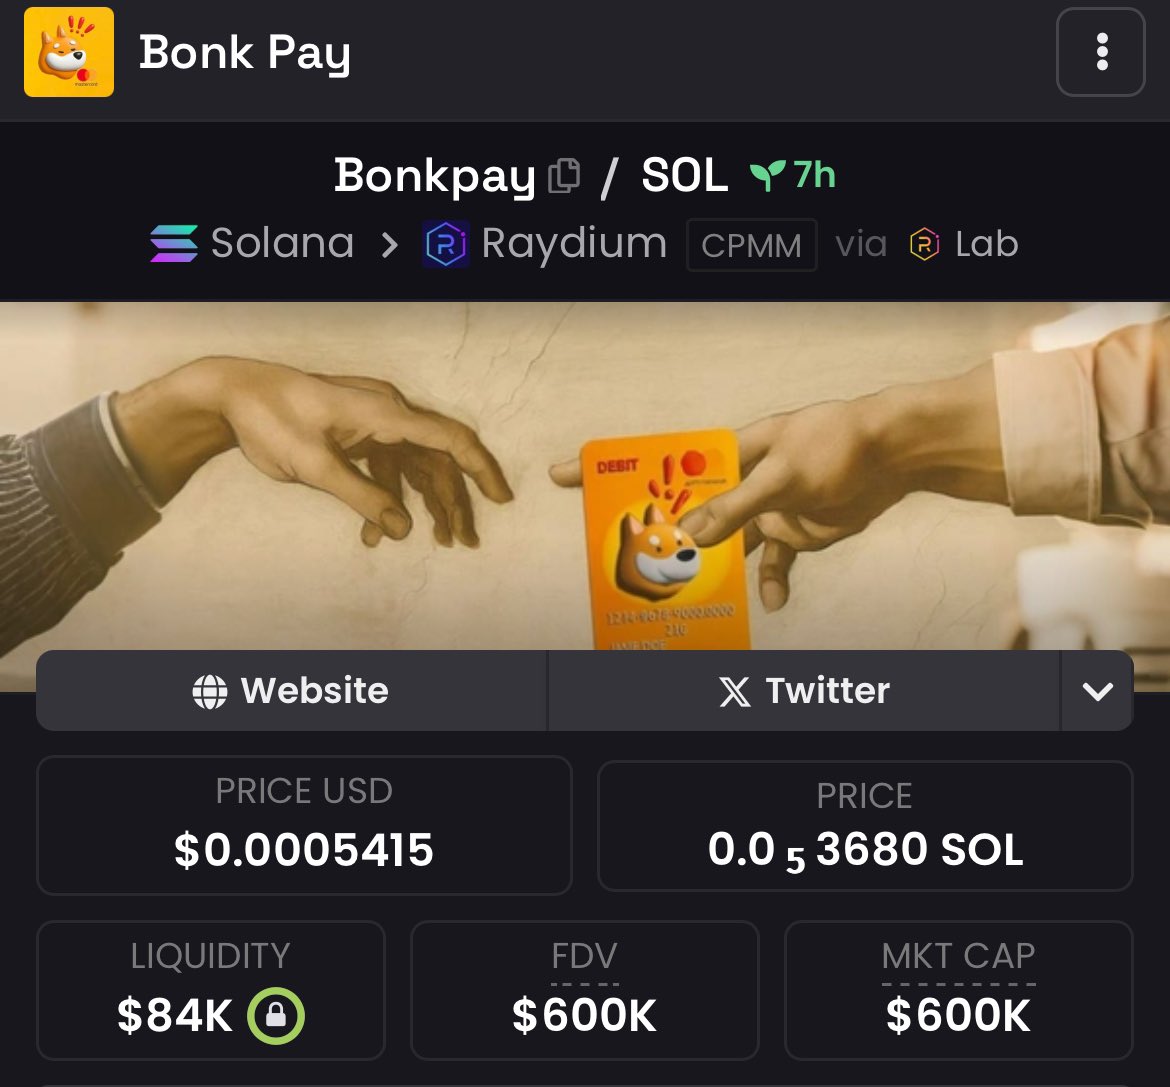Click the liquidity lock icon
The width and height of the screenshot is (1170, 1087).
[276, 1015]
